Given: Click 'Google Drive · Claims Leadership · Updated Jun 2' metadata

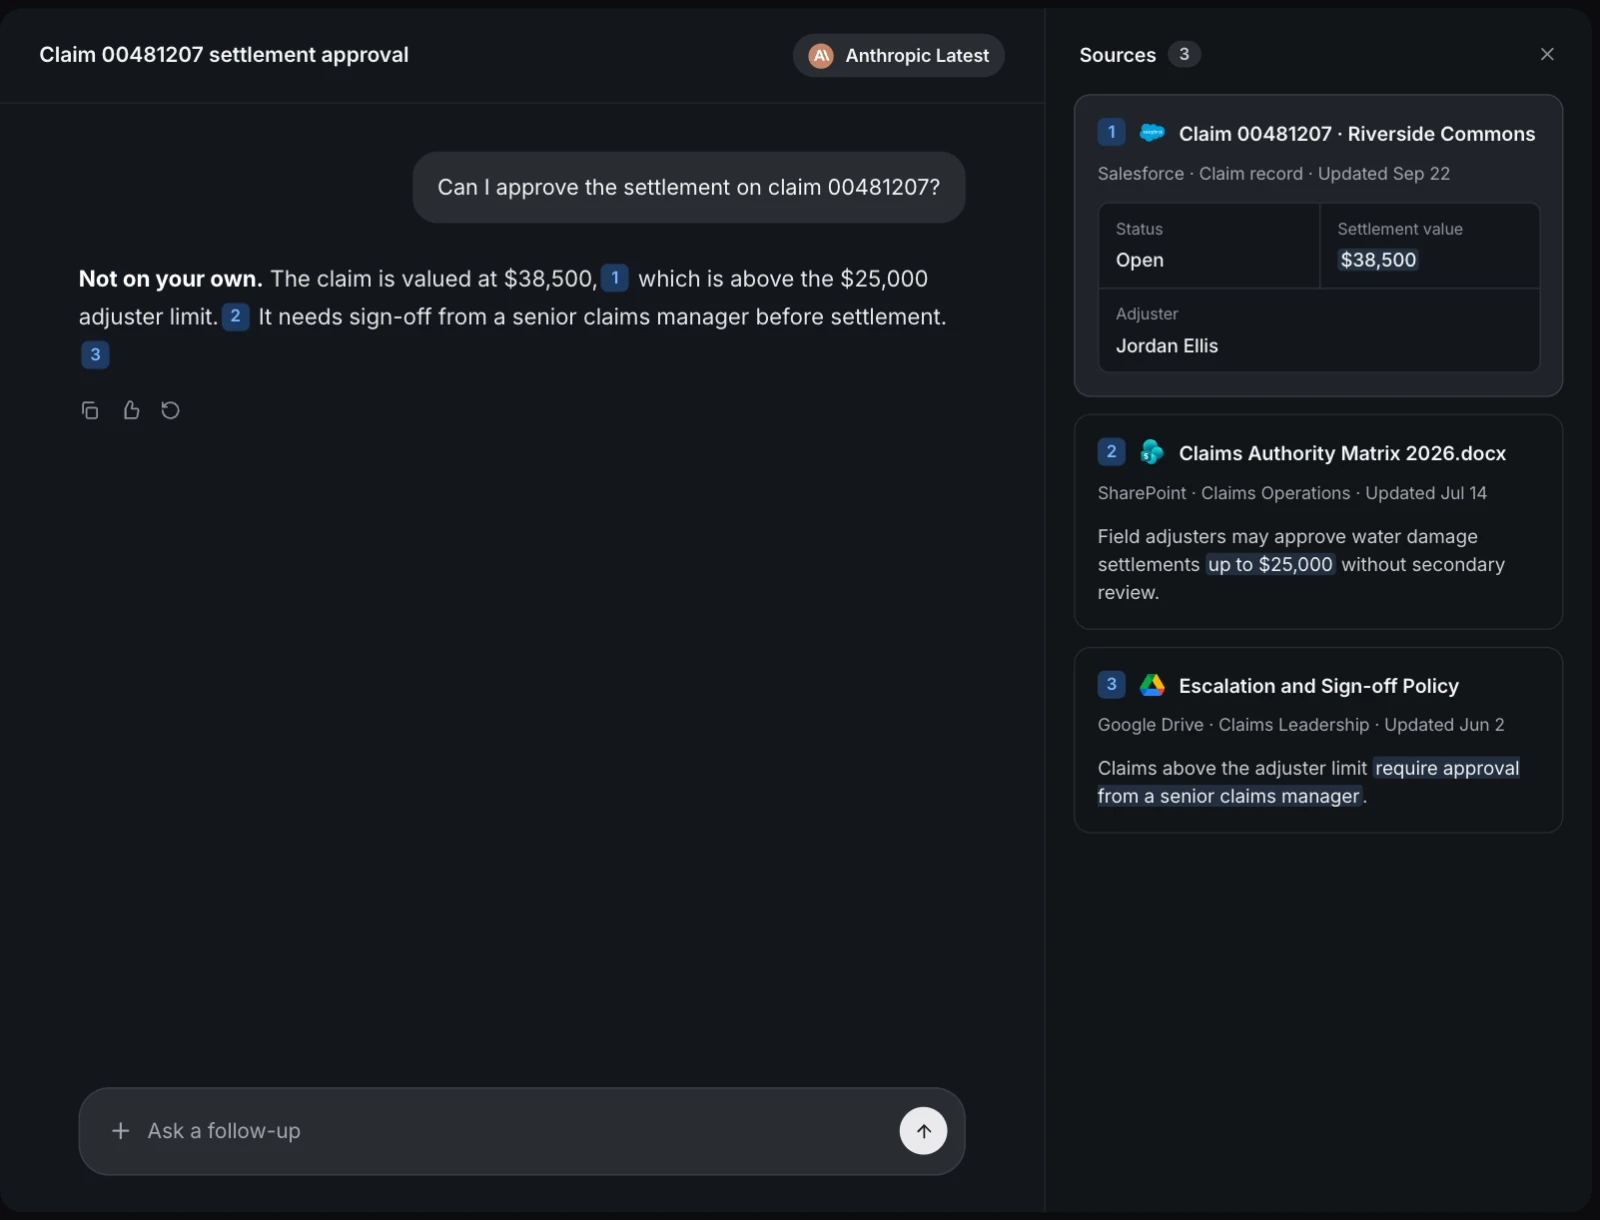Looking at the screenshot, I should pyautogui.click(x=1301, y=725).
